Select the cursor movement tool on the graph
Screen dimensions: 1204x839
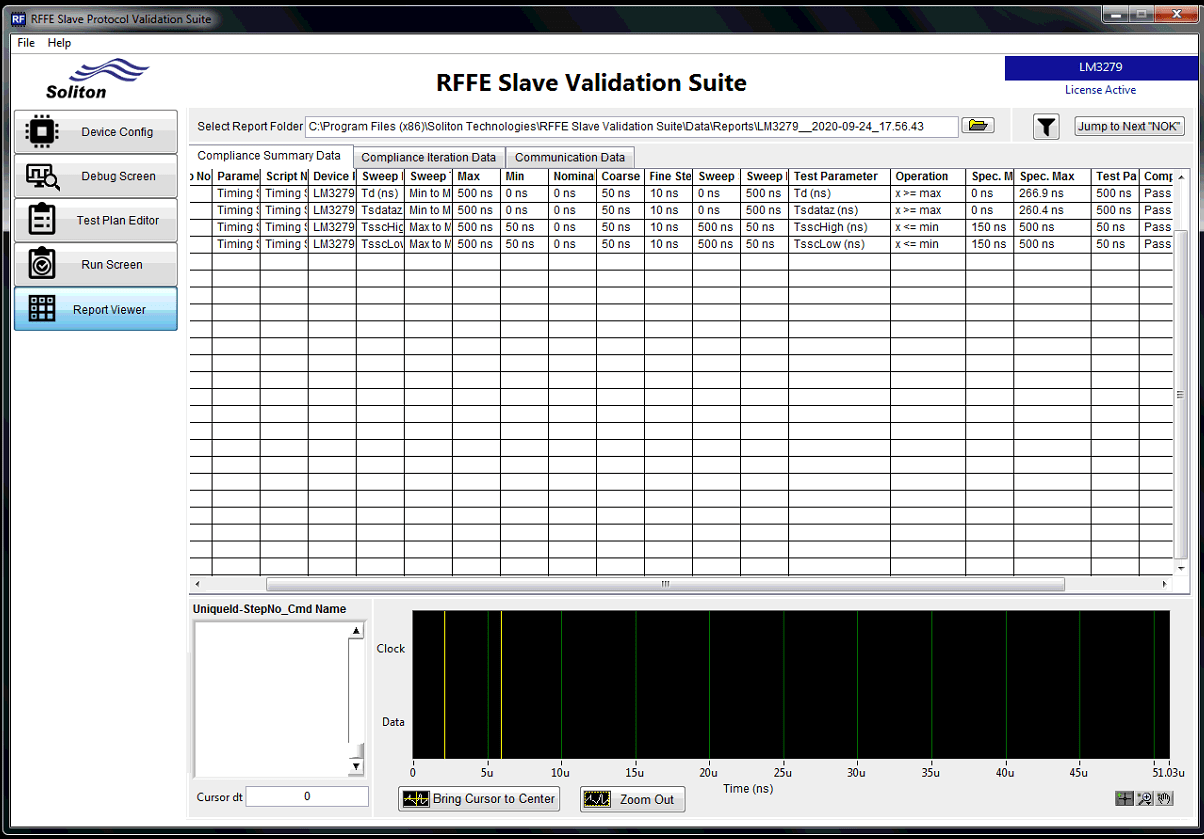pos(1125,798)
